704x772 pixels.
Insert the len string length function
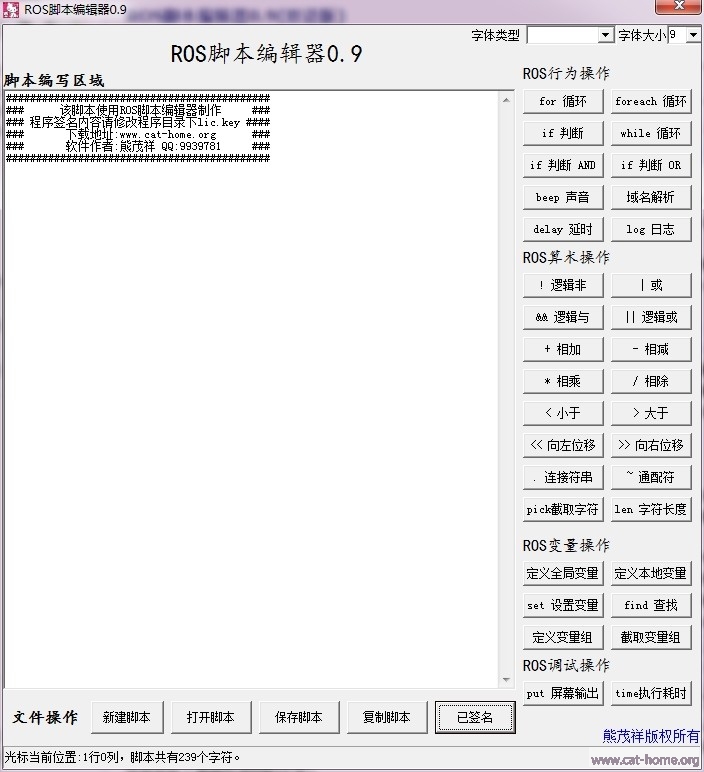[650, 509]
